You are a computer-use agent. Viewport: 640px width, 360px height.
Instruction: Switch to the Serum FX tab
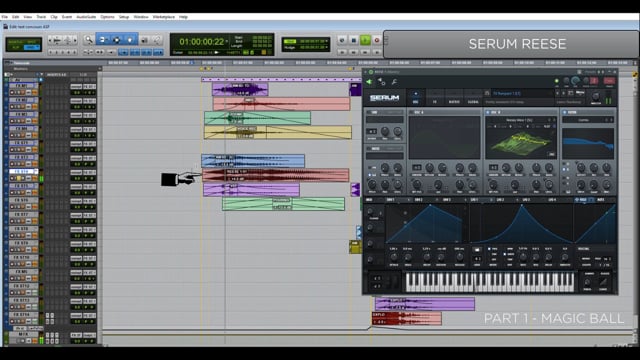click(x=435, y=97)
